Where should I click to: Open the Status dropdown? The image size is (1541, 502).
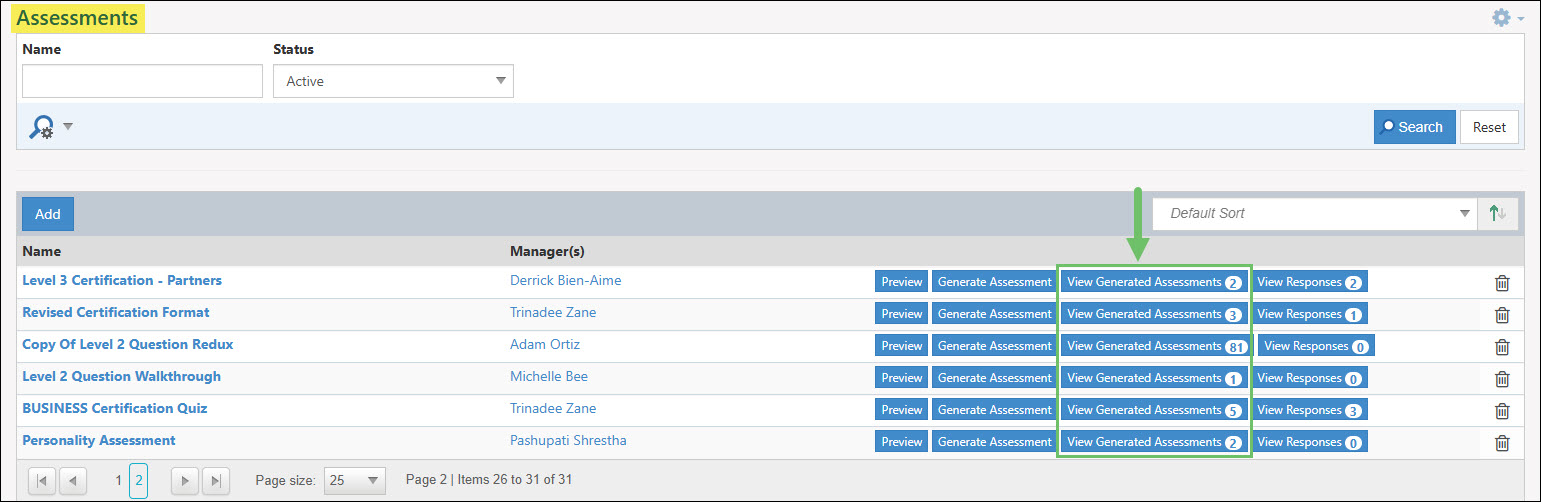point(393,81)
